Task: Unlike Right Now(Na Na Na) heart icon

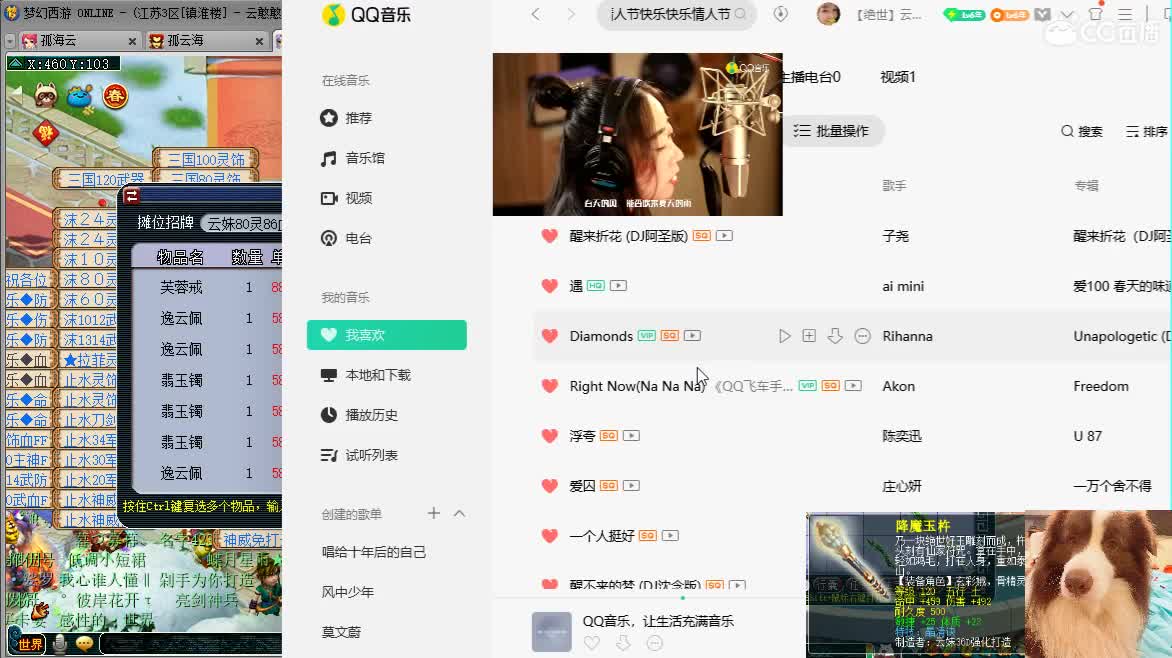Action: (549, 386)
